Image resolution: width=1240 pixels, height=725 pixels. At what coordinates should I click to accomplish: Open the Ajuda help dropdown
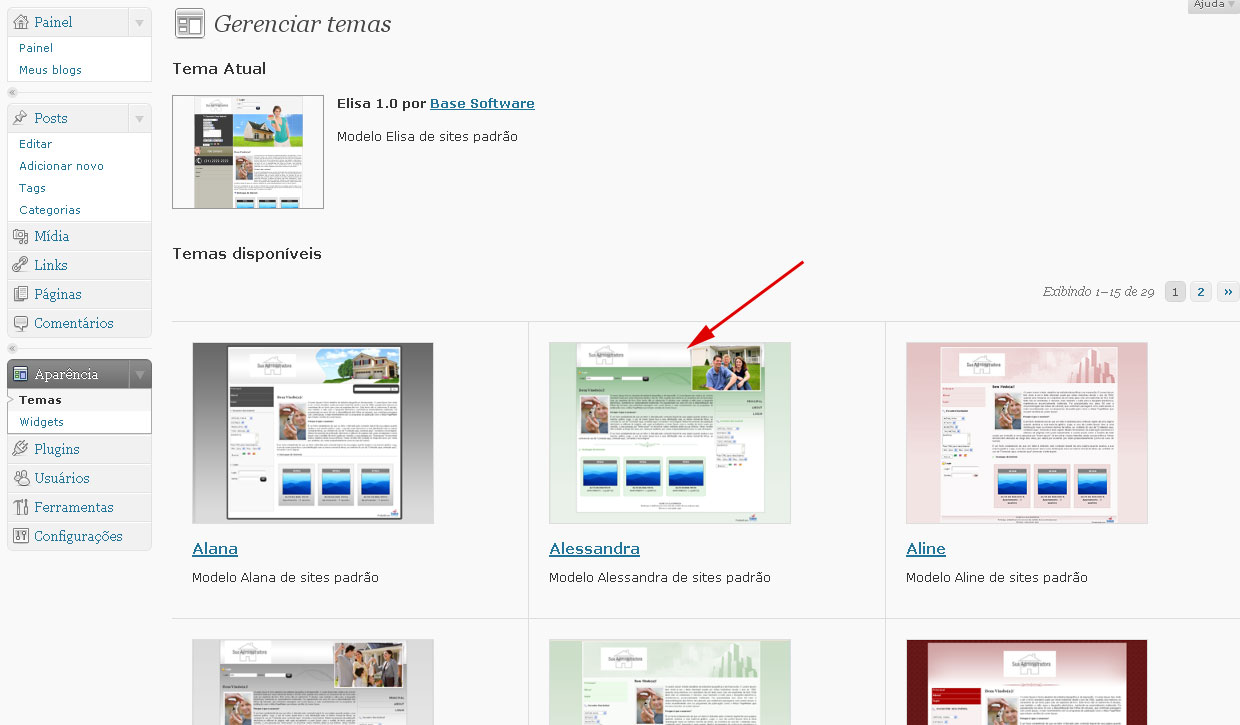(1213, 5)
